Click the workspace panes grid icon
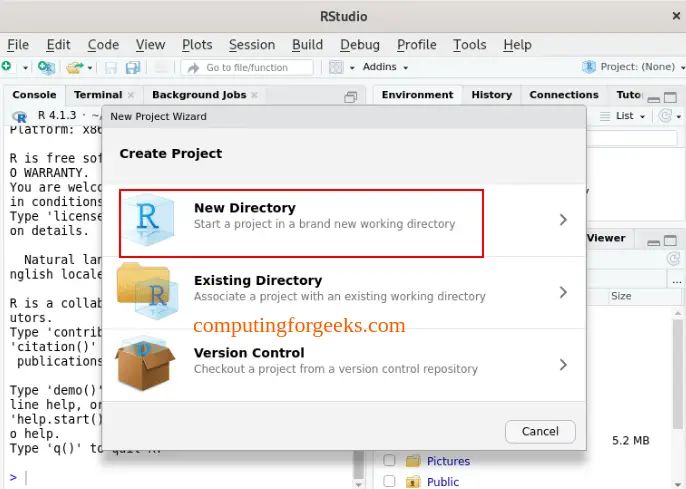686x489 pixels. (x=336, y=67)
